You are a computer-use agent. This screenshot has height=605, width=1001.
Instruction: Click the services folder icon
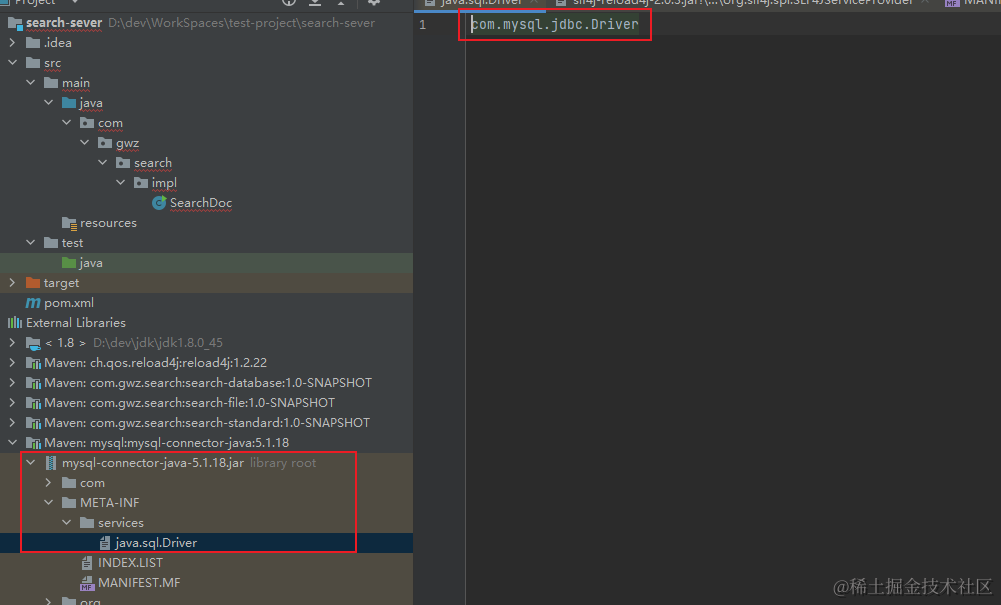tap(87, 523)
